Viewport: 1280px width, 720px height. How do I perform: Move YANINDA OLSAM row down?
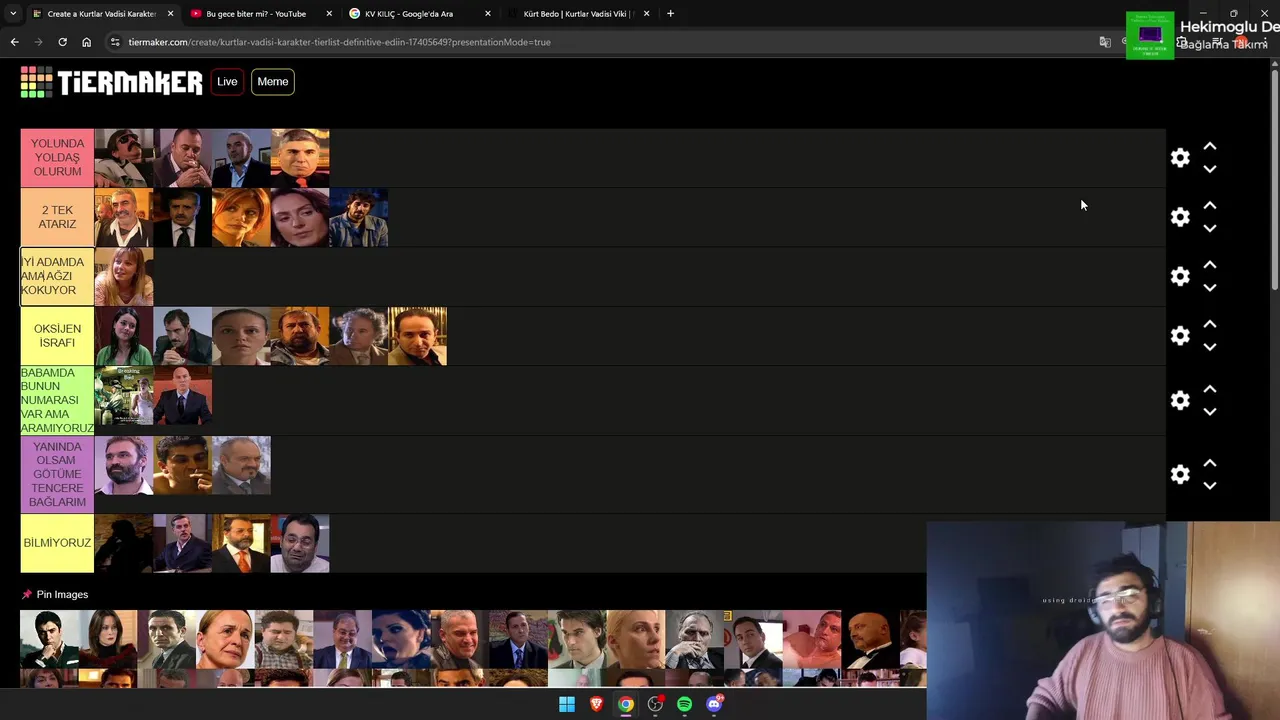[1210, 485]
